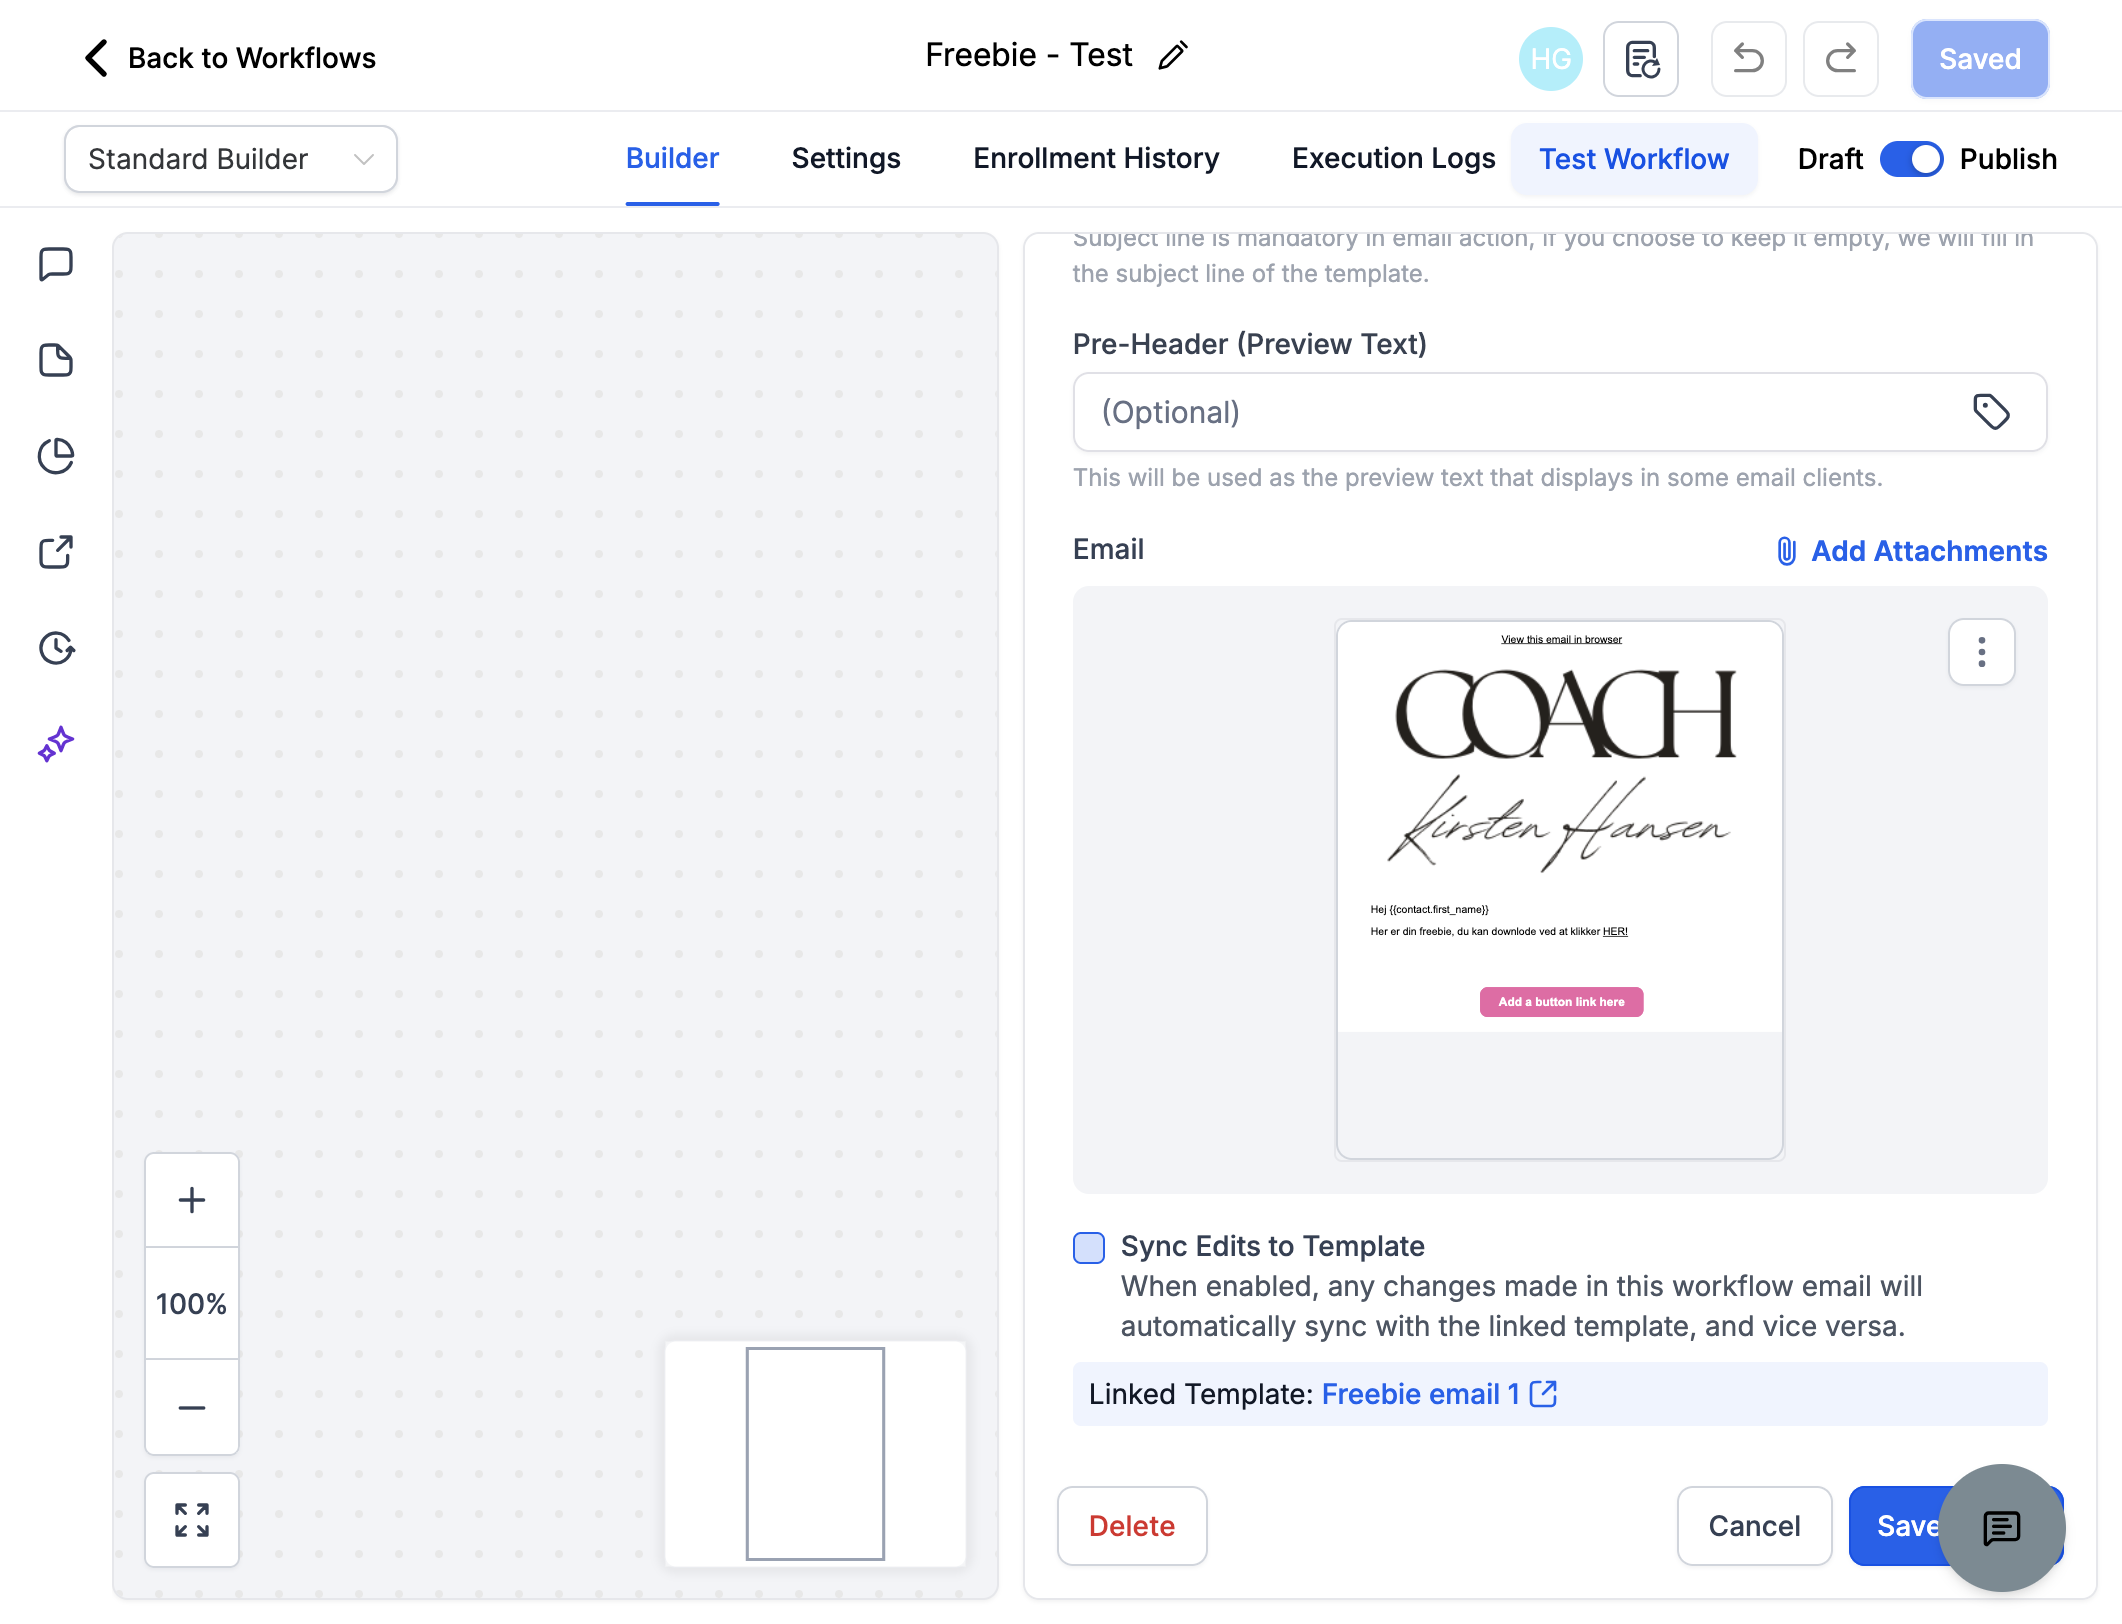The image size is (2122, 1624).
Task: Fit the canvas to screen
Action: 192,1520
